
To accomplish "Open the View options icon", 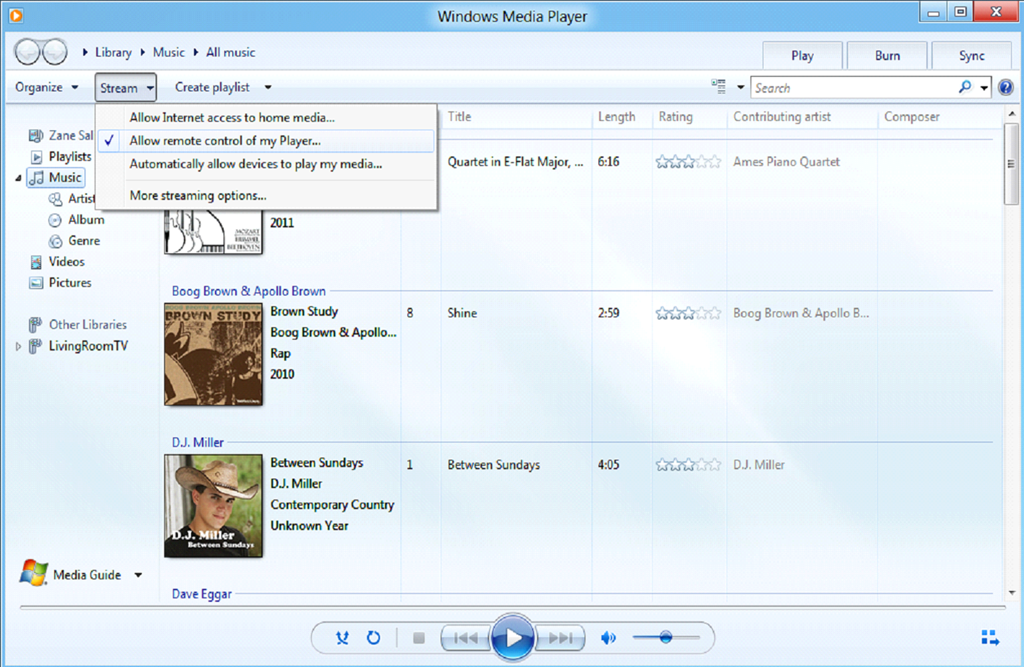I will point(718,87).
